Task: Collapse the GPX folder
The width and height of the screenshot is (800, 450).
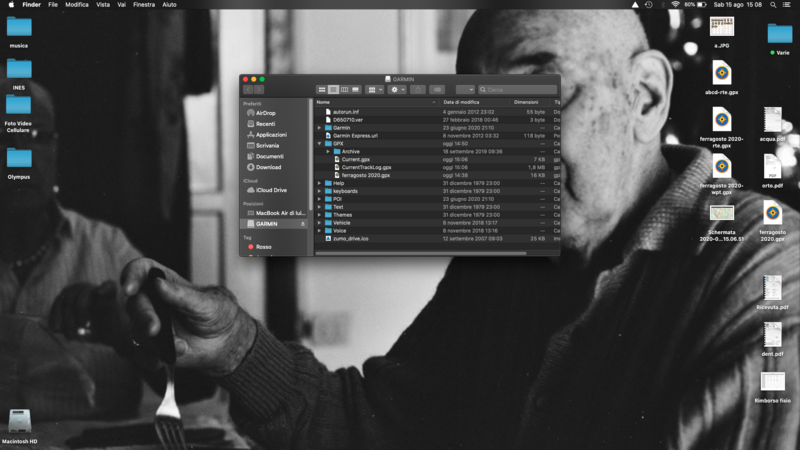Action: [x=319, y=143]
